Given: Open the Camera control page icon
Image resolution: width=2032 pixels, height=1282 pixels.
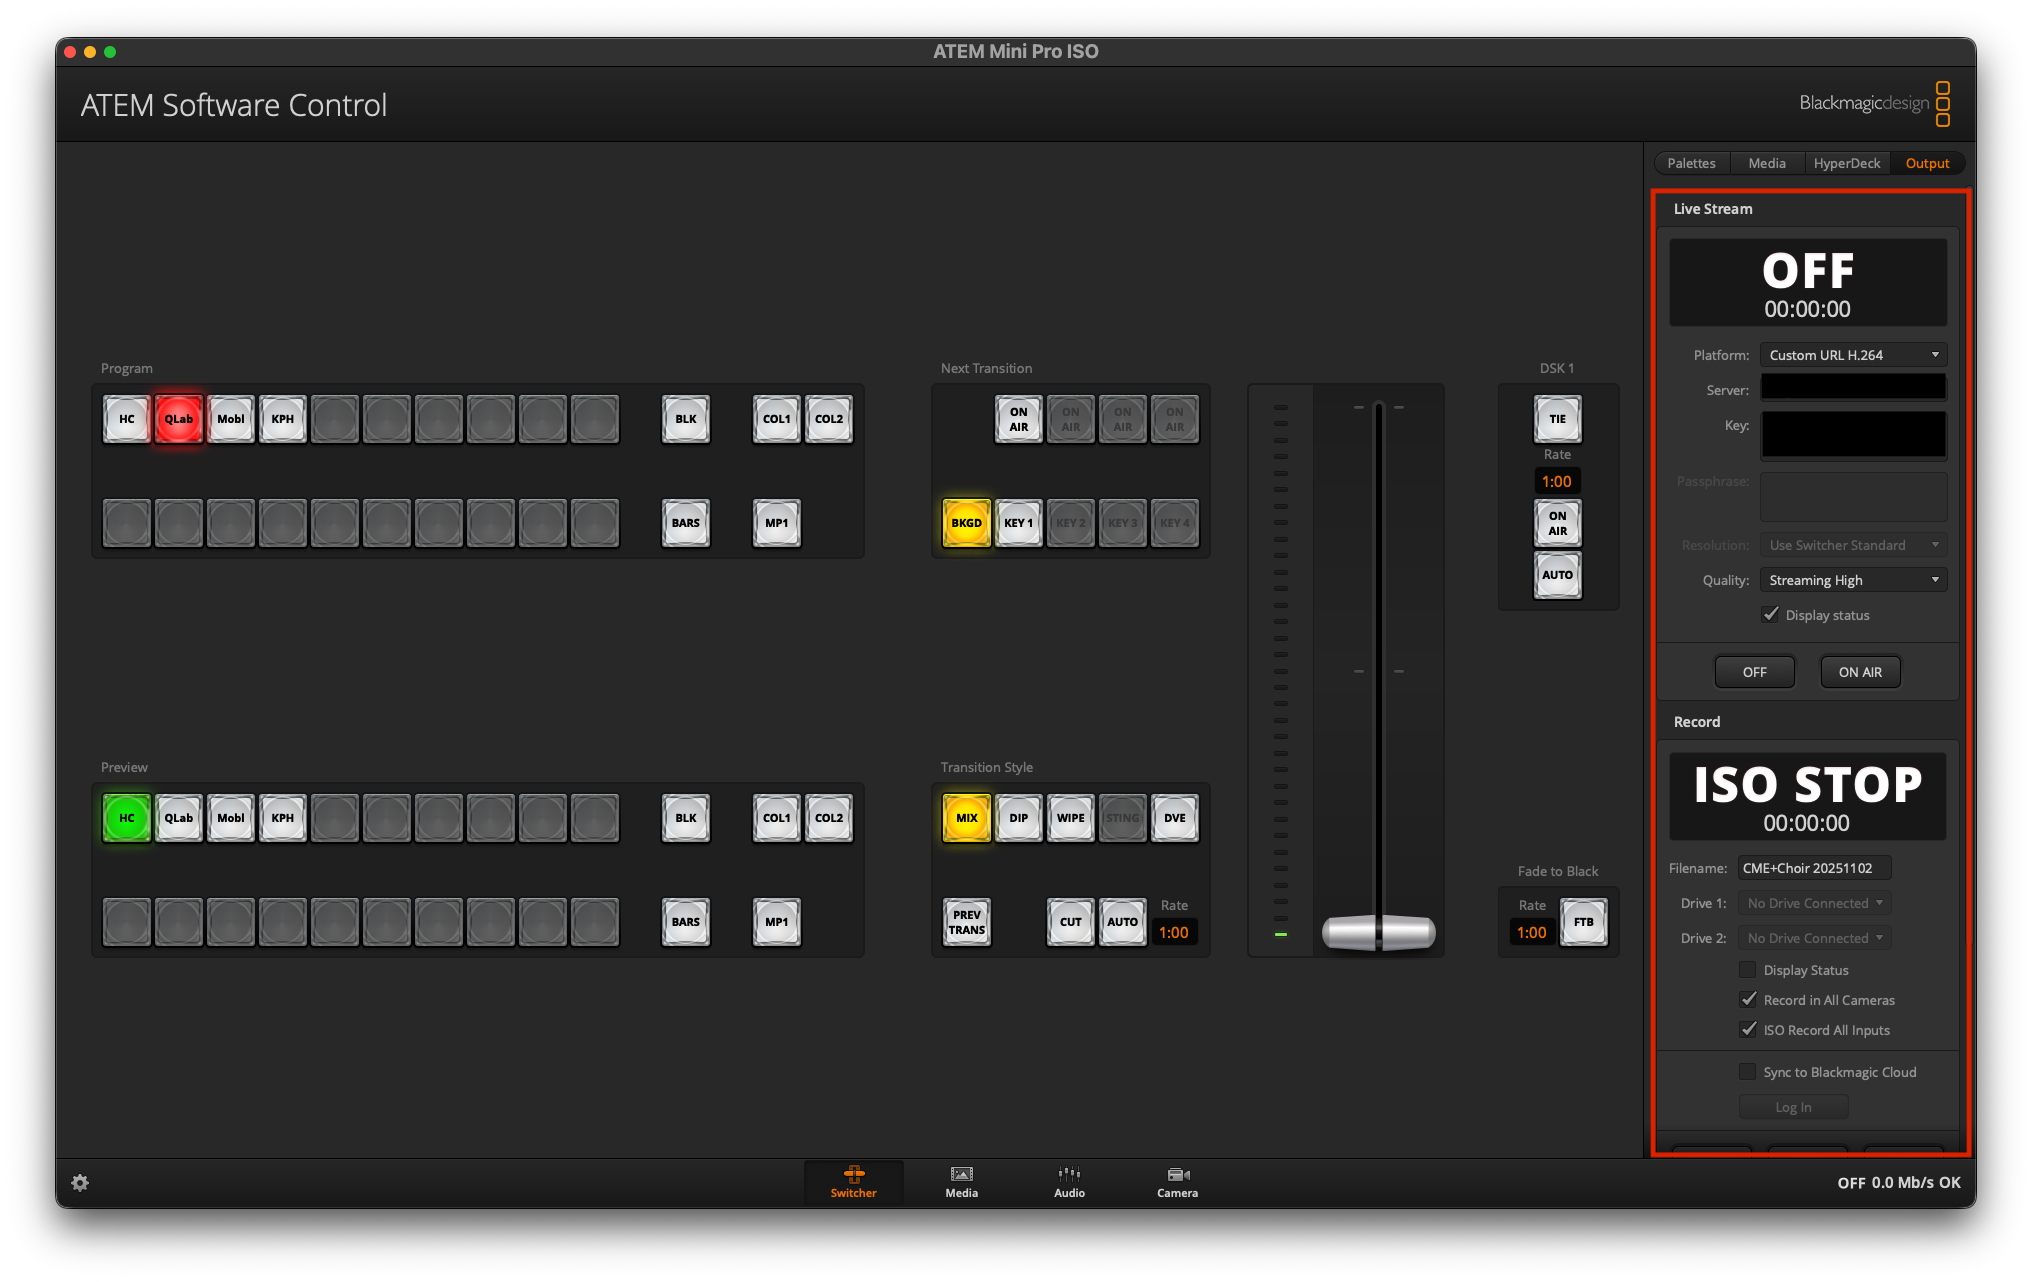Looking at the screenshot, I should [1177, 1182].
